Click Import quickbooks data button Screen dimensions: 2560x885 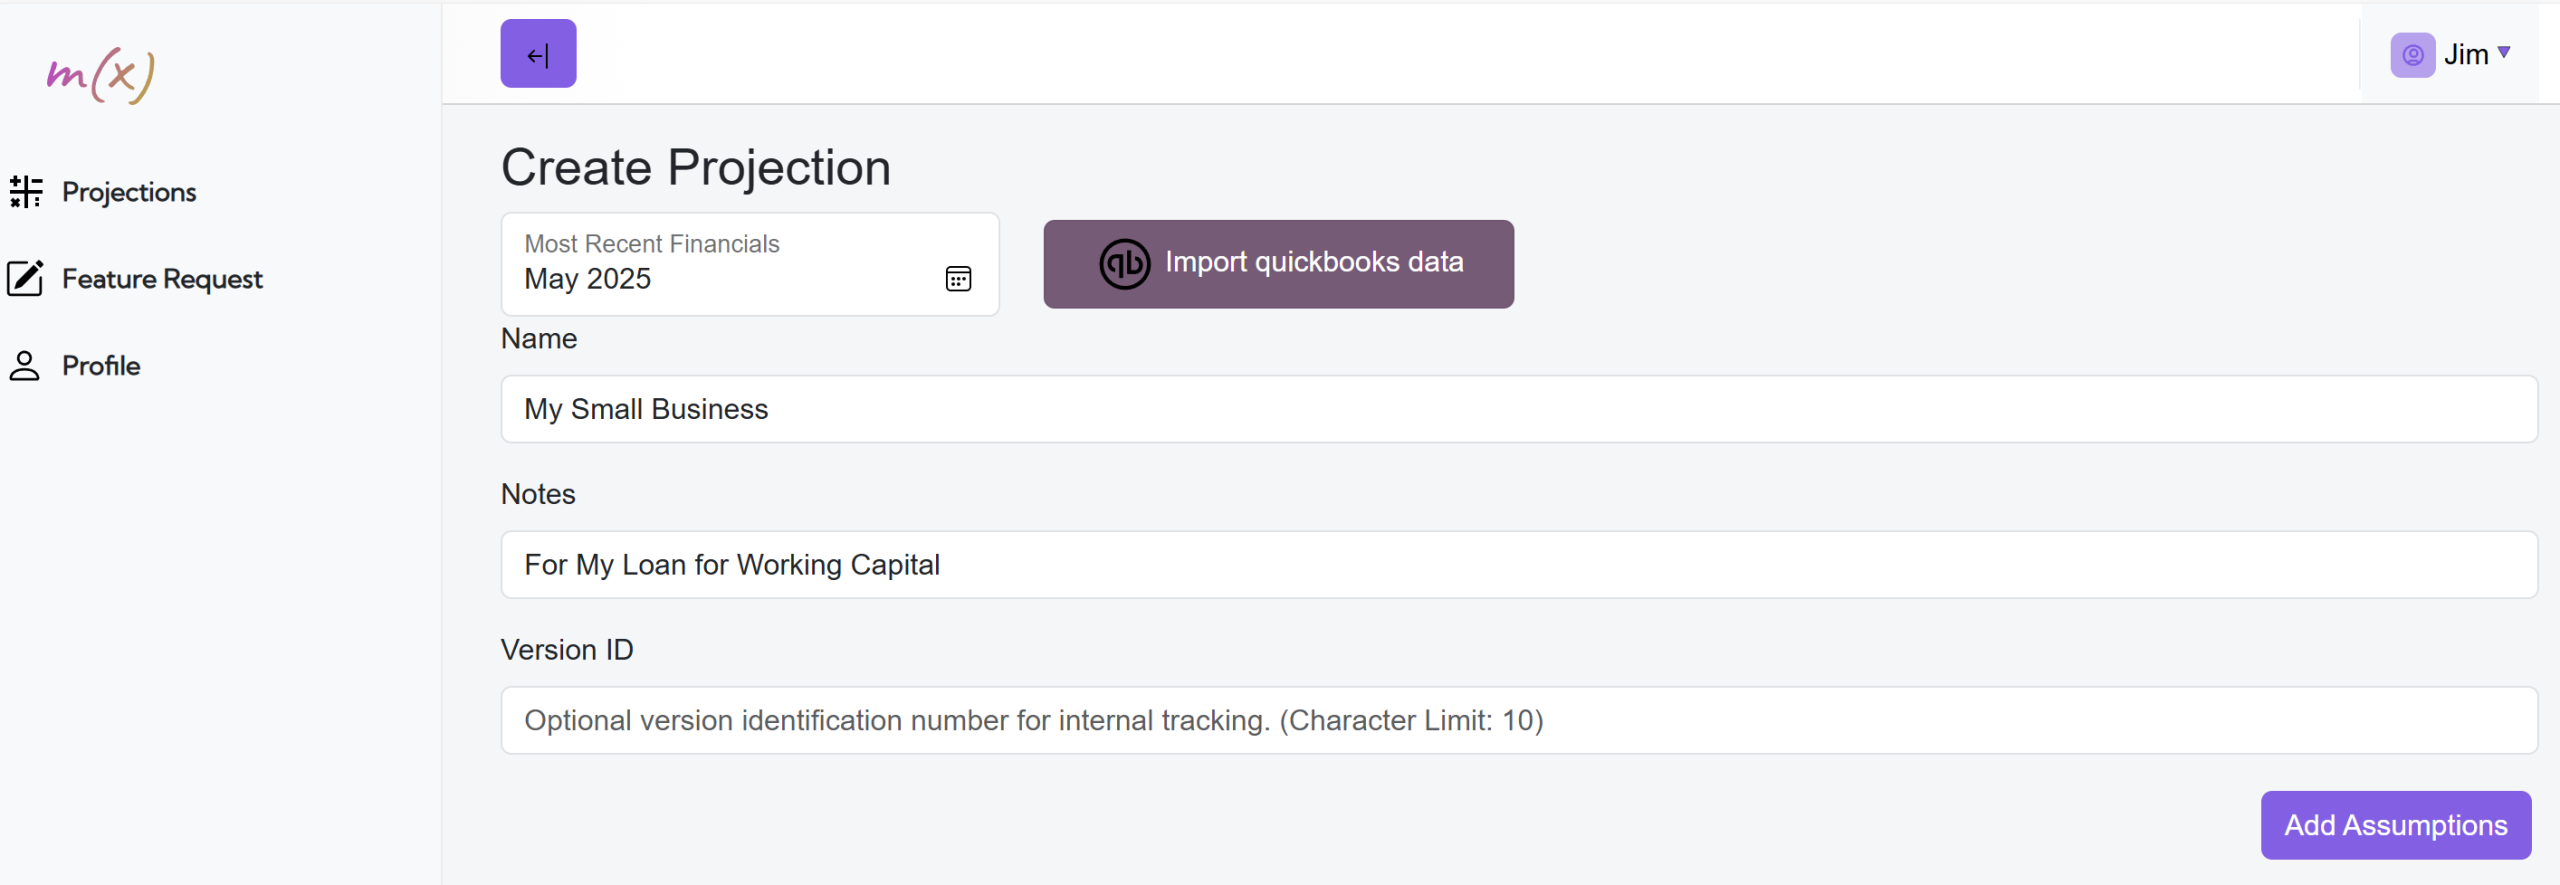[1278, 264]
